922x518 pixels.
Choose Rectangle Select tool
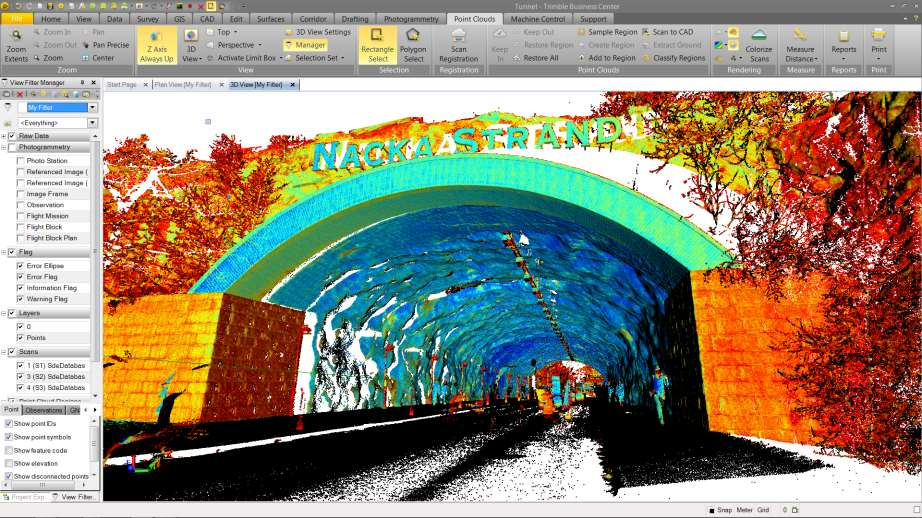pos(377,45)
